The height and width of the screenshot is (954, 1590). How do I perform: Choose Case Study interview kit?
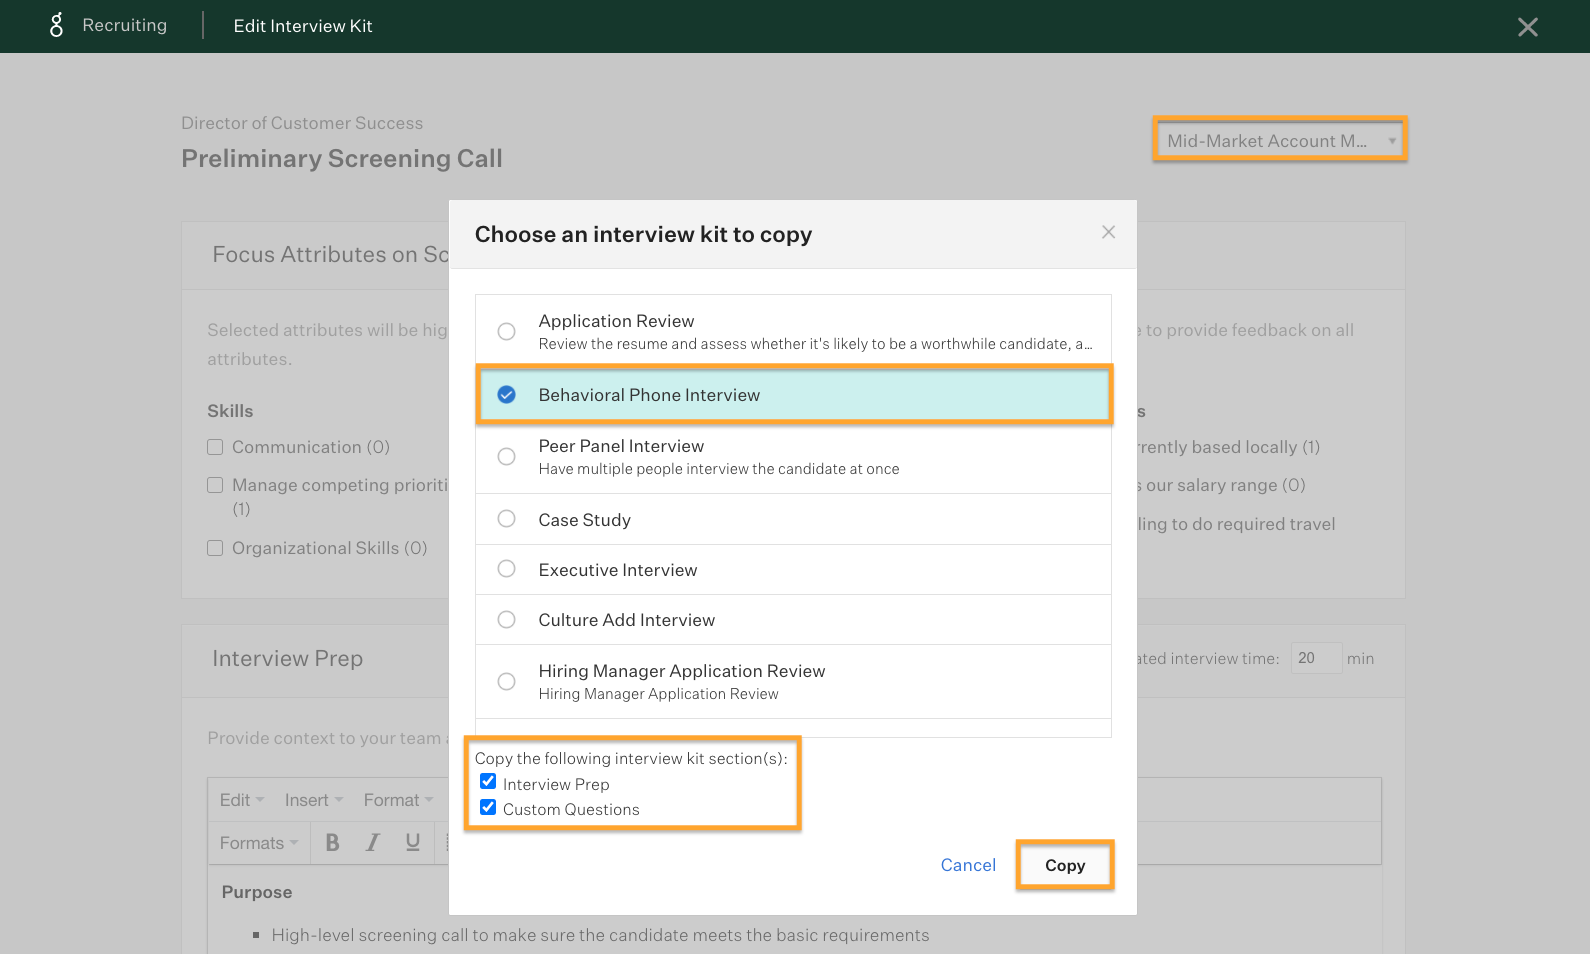(x=793, y=519)
